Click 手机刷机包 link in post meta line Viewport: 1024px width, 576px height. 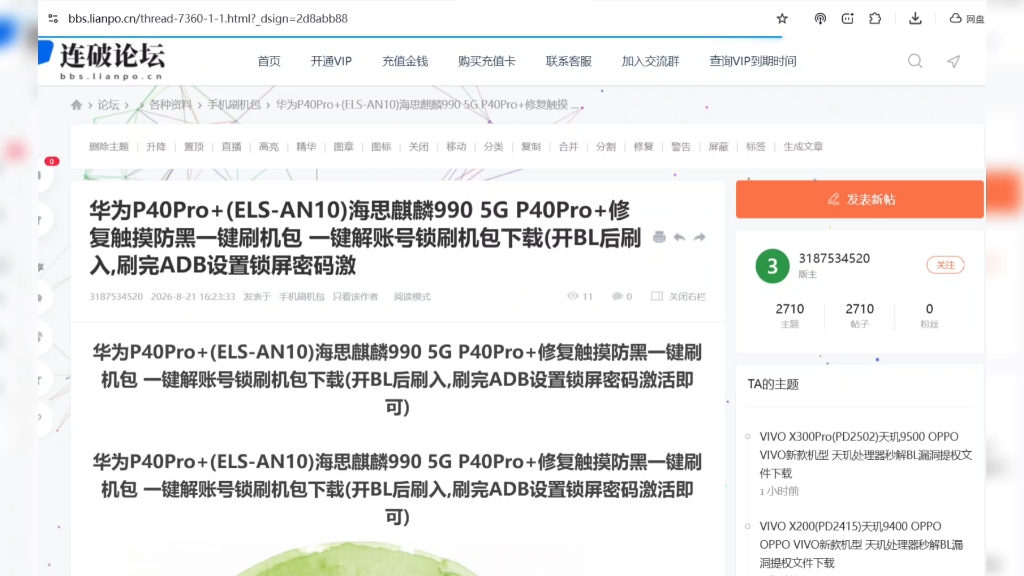302,296
